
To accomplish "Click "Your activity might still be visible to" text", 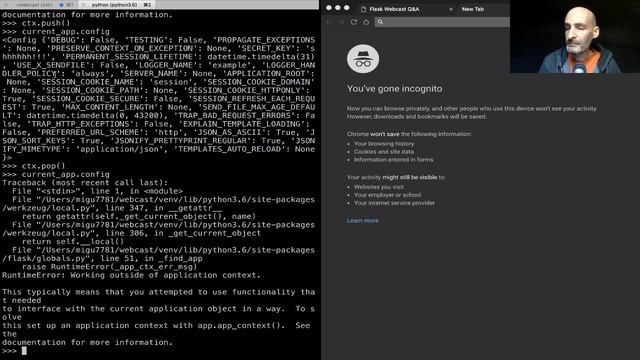I will point(396,177).
